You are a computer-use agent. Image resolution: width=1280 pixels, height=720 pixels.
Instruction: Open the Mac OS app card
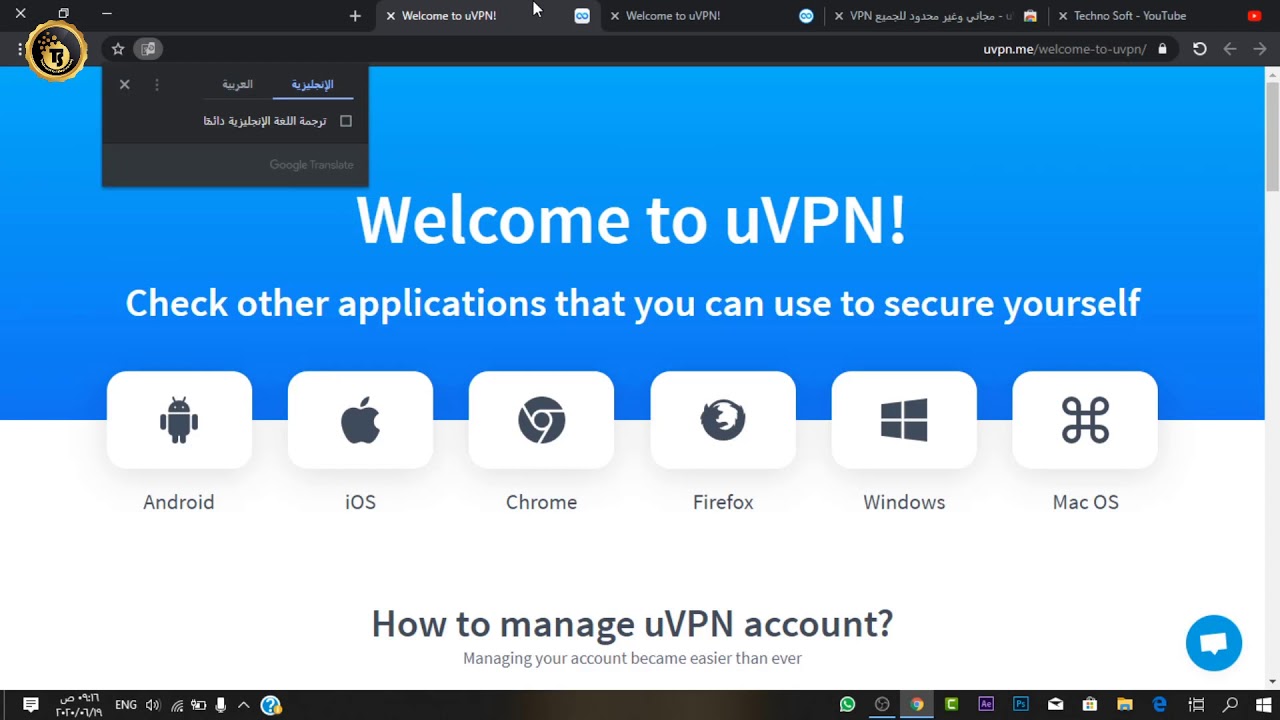1085,420
